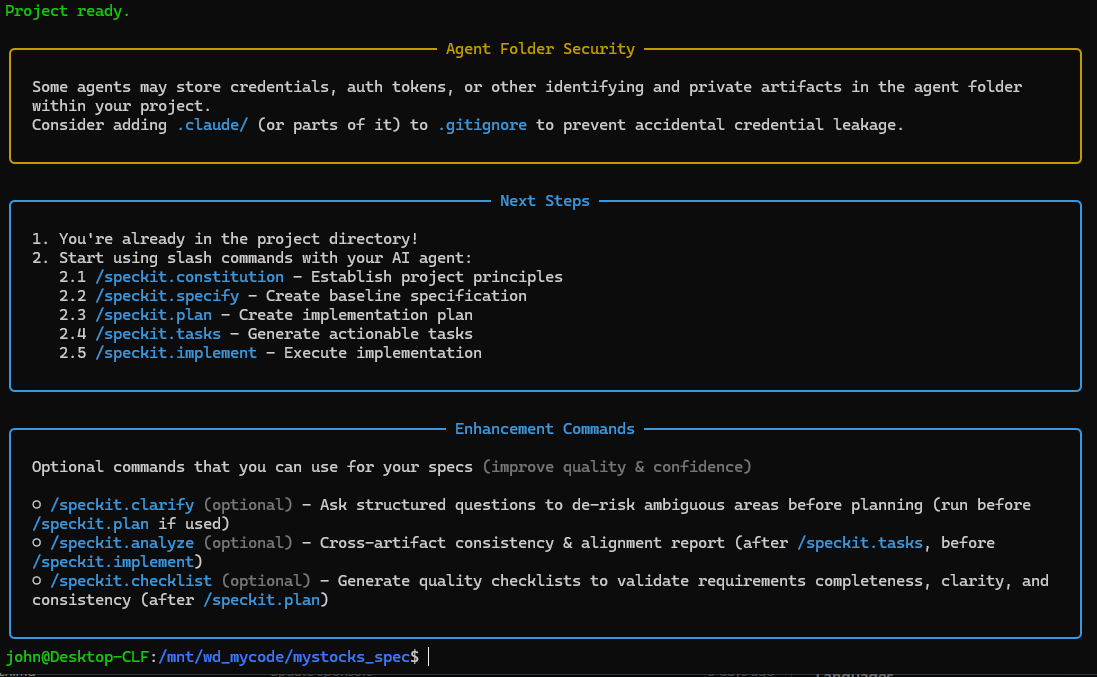Click the /mnt/wd_mycode/mystocks_spec path in prompt
Viewport: 1097px width, 677px height.
[x=284, y=657]
